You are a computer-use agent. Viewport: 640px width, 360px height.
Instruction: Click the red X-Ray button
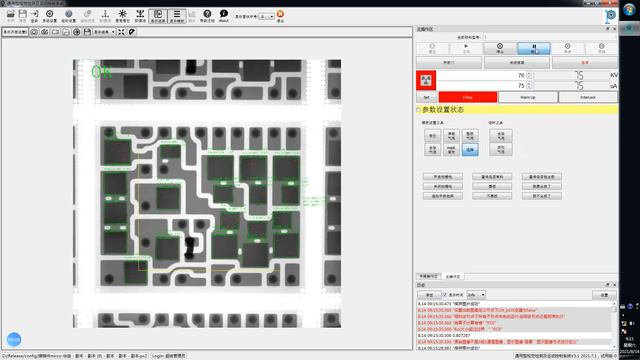(x=468, y=97)
